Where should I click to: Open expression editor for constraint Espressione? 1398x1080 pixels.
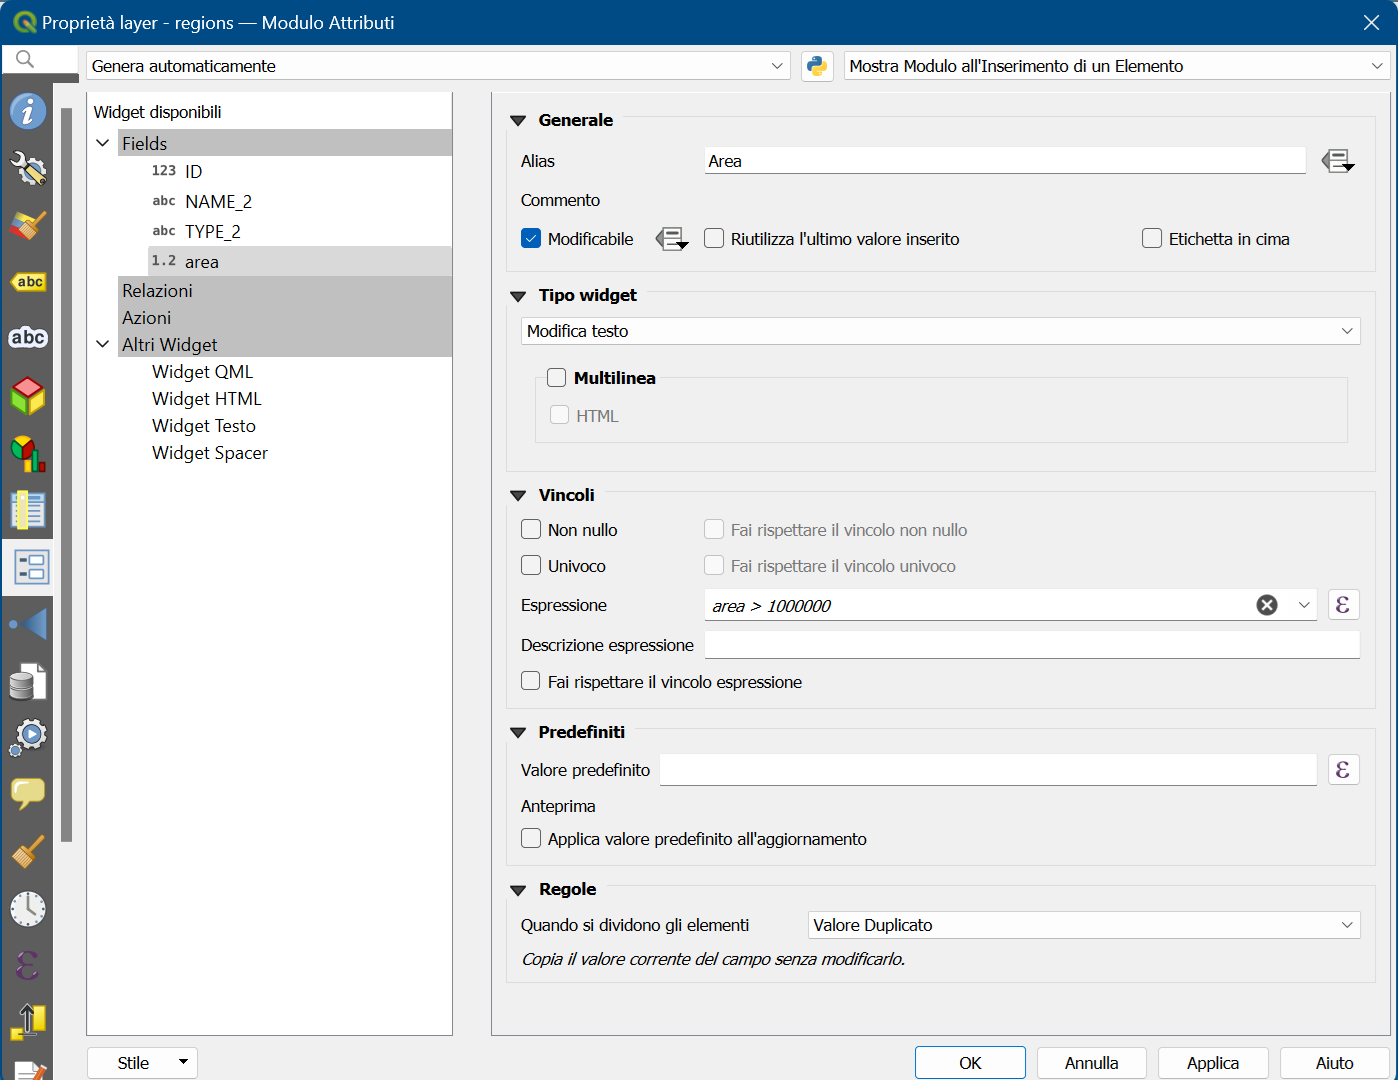(x=1344, y=605)
